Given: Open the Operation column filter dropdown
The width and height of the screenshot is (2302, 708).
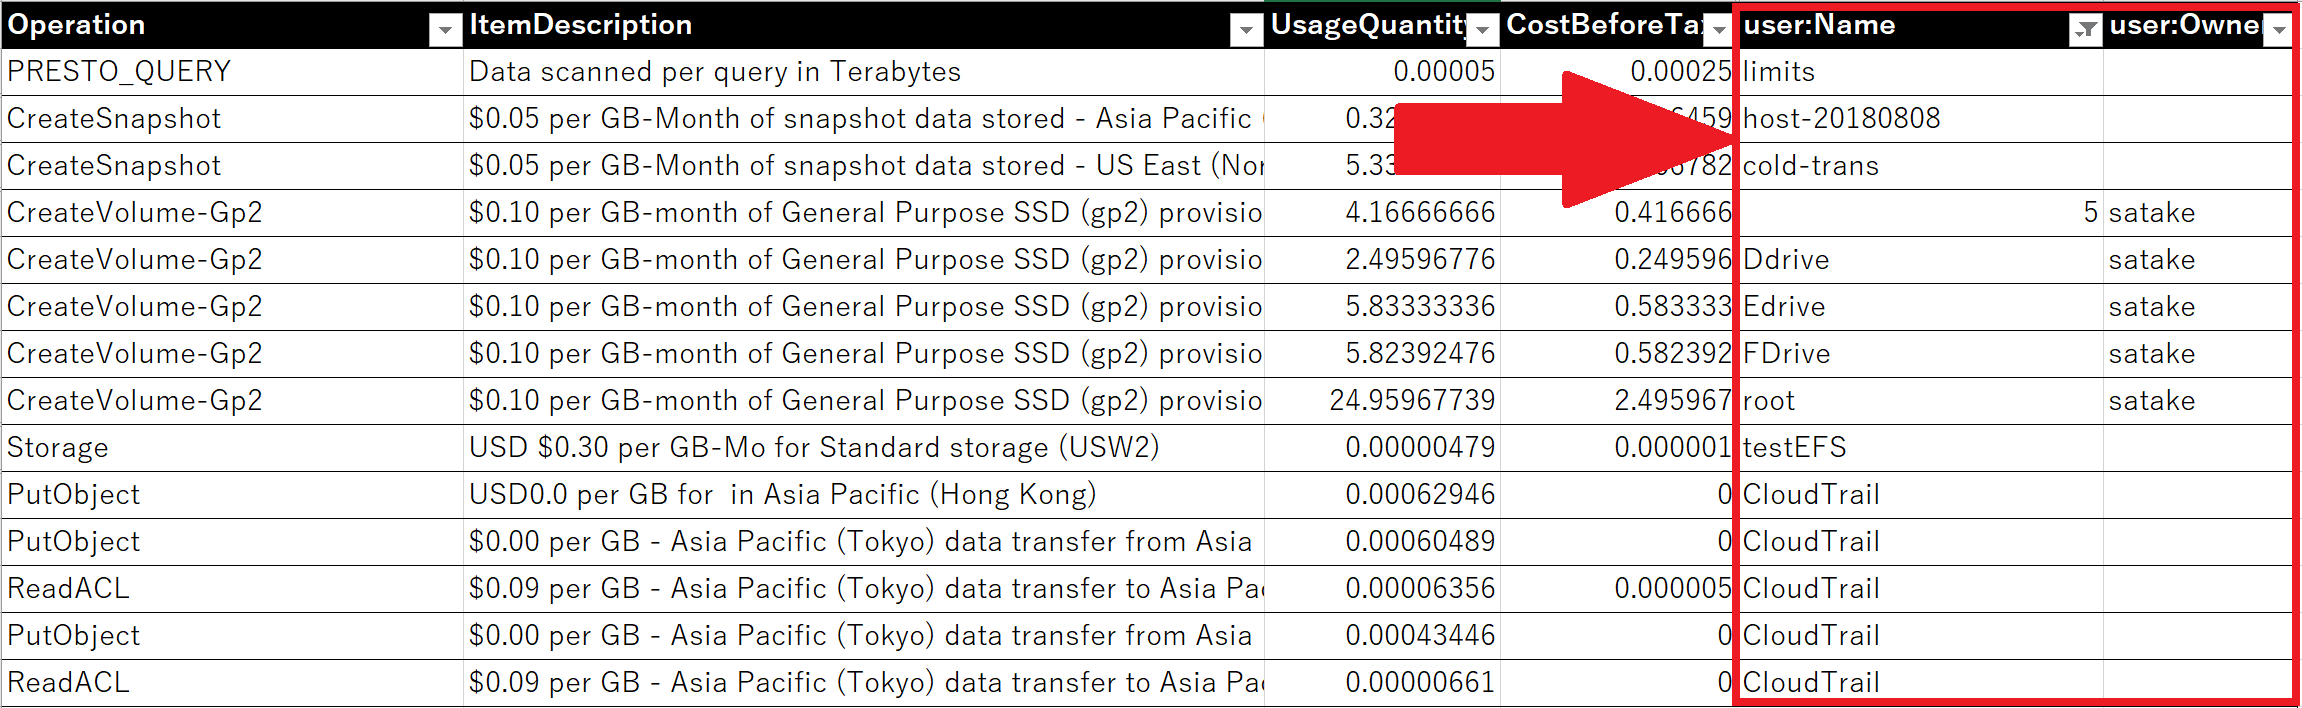Looking at the screenshot, I should point(445,31).
